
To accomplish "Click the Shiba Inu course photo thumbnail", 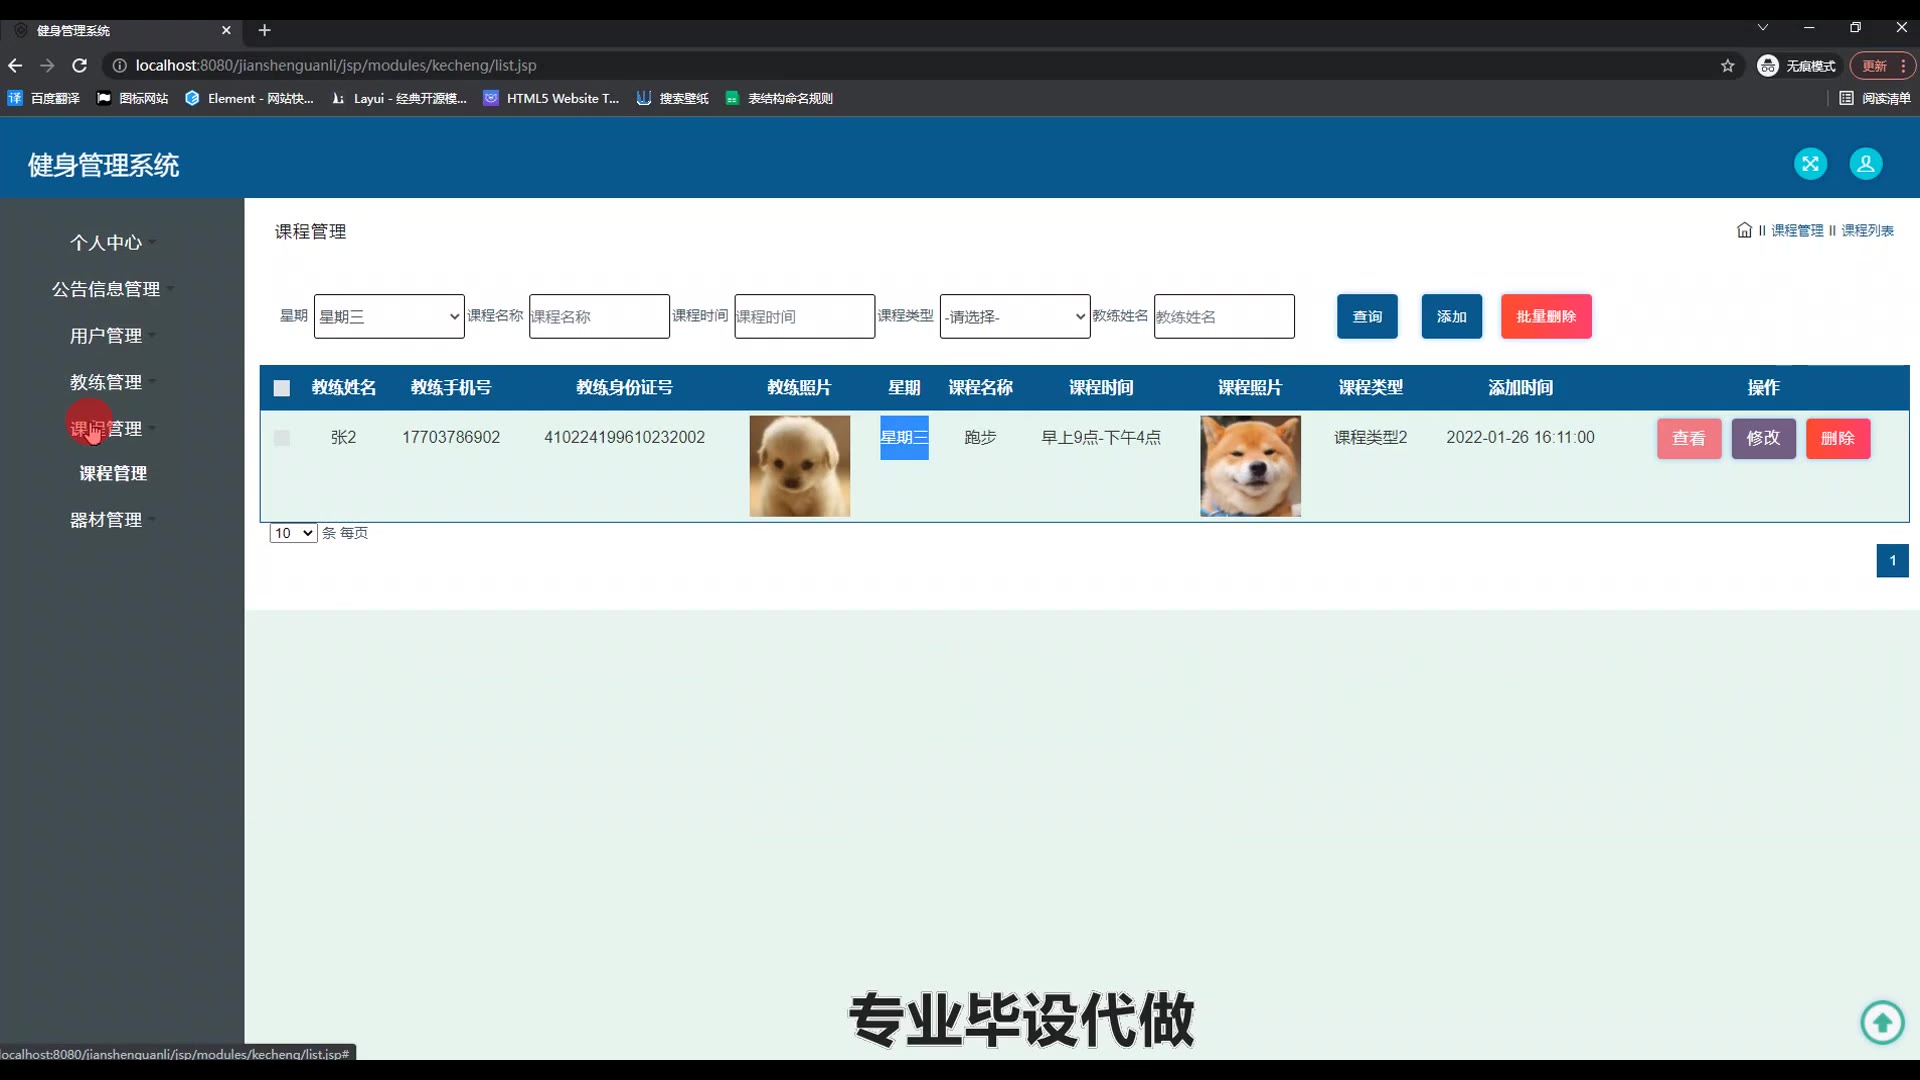I will (1250, 466).
